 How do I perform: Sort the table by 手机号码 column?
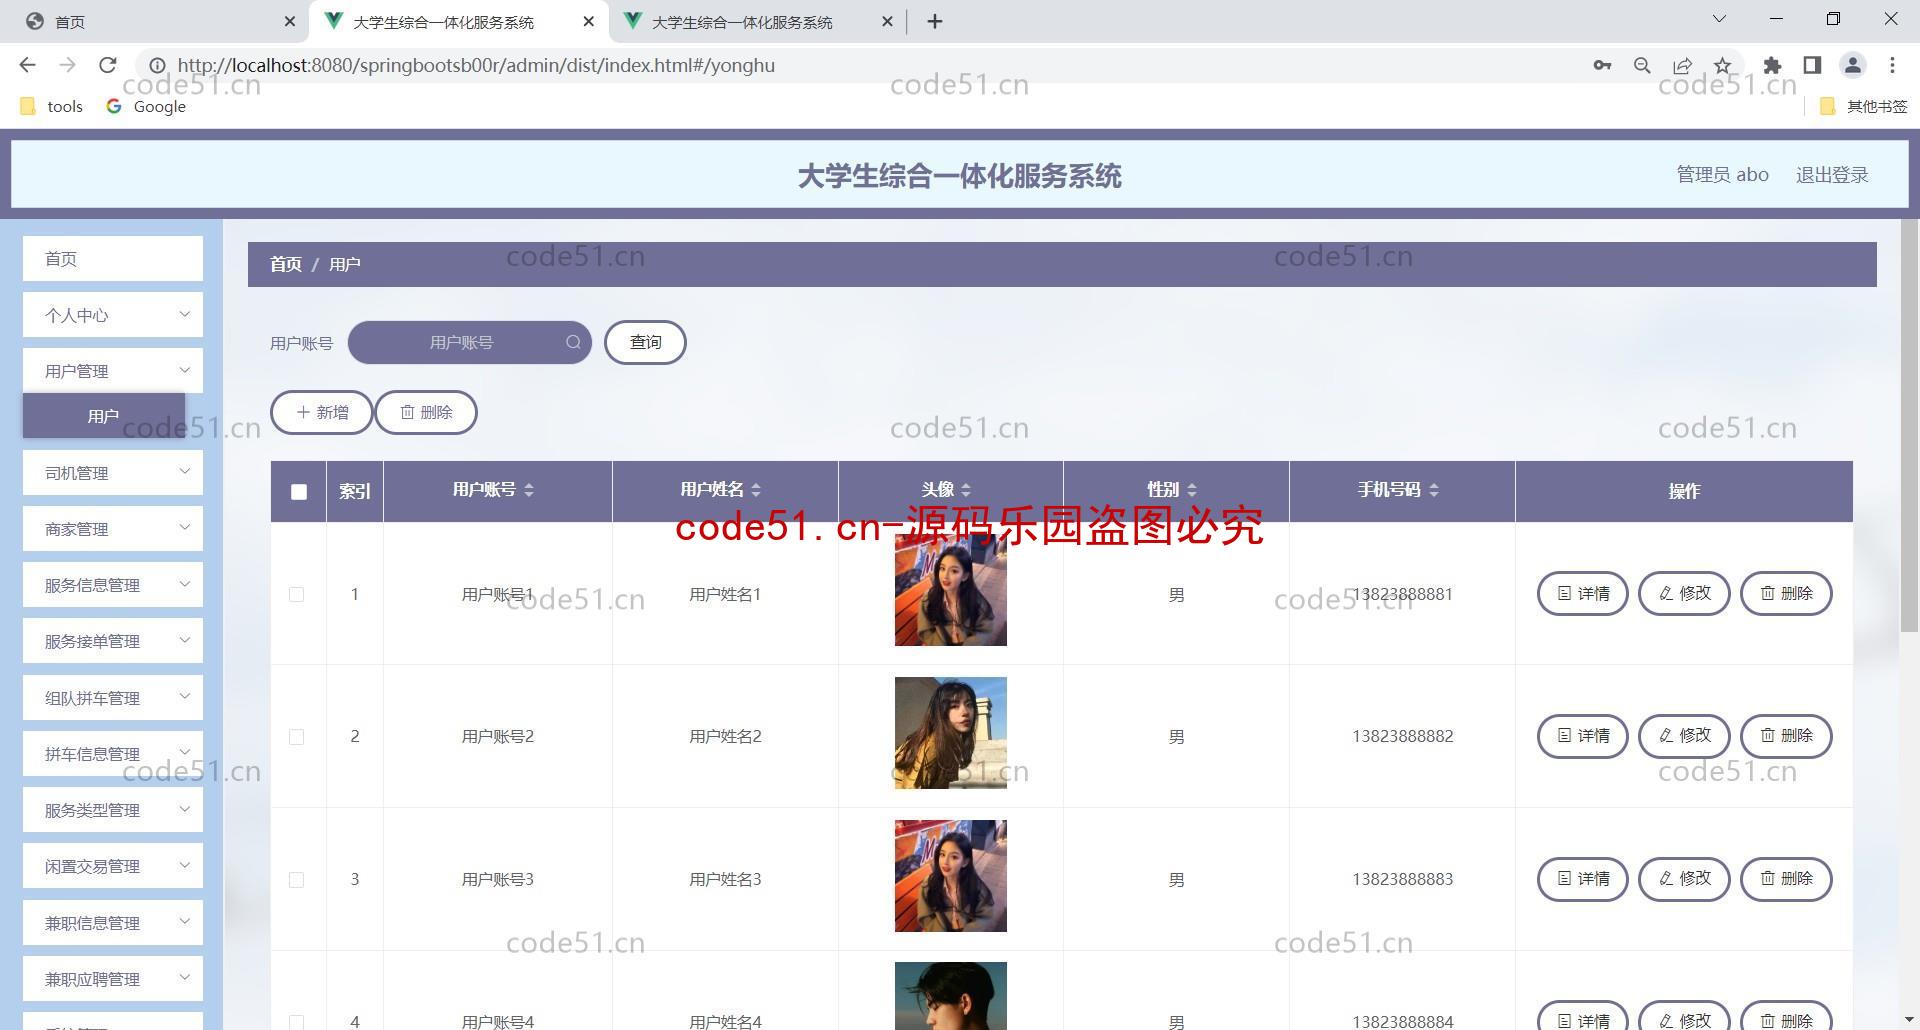tap(1434, 490)
